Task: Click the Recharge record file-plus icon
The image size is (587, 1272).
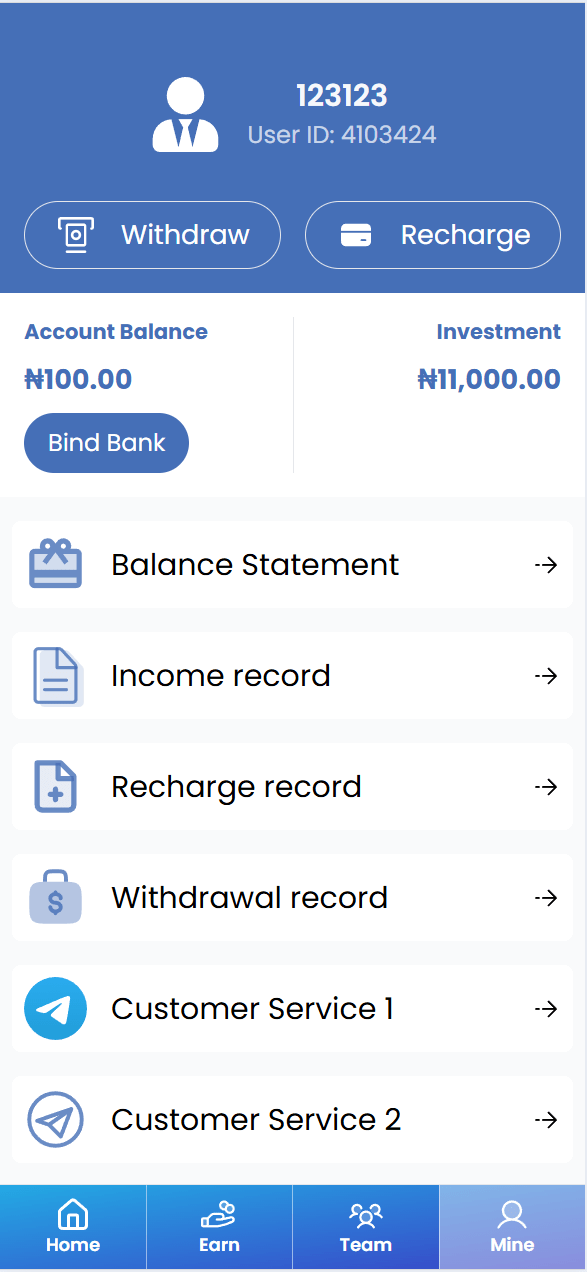Action: (x=56, y=787)
